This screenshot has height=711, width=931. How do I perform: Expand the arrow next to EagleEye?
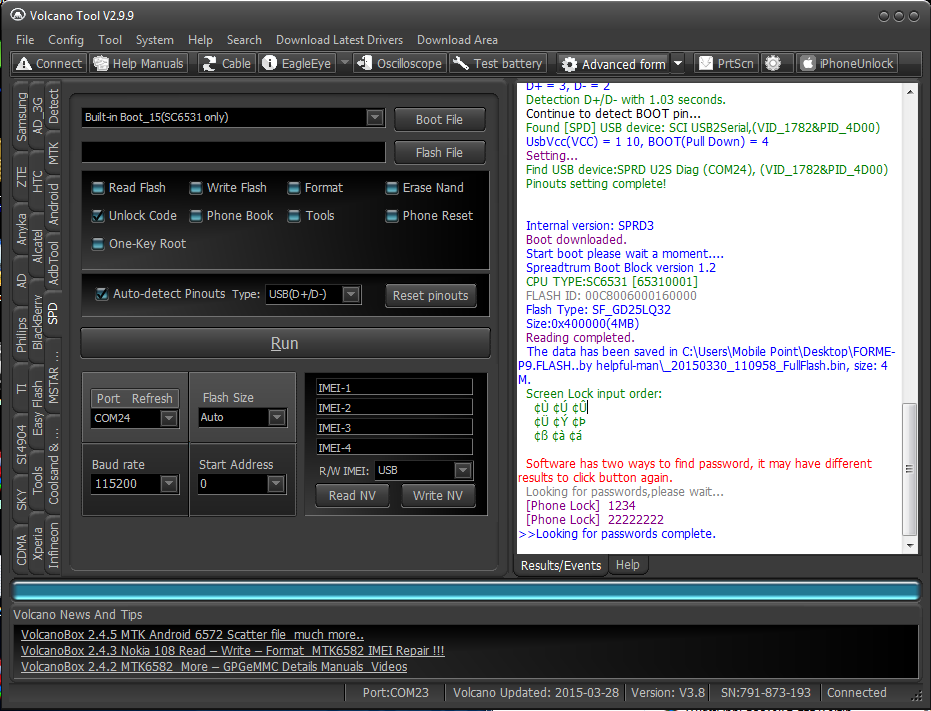tap(344, 63)
